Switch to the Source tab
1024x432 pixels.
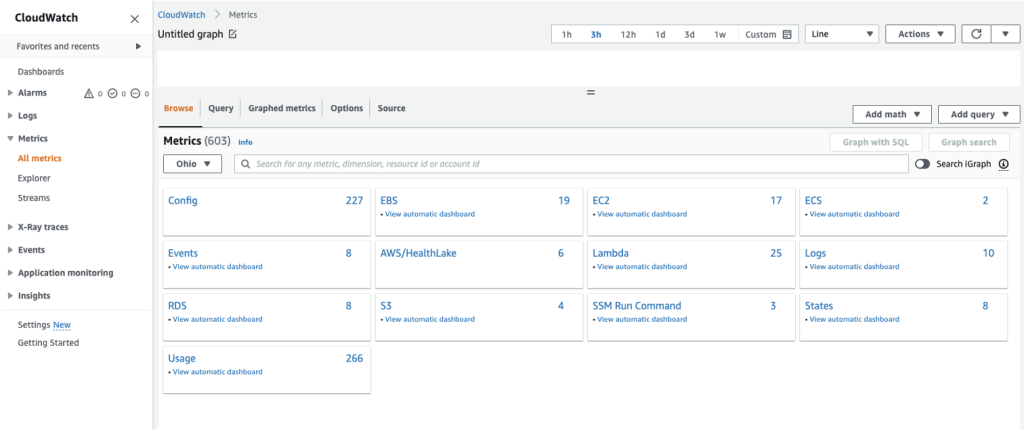pyautogui.click(x=391, y=108)
